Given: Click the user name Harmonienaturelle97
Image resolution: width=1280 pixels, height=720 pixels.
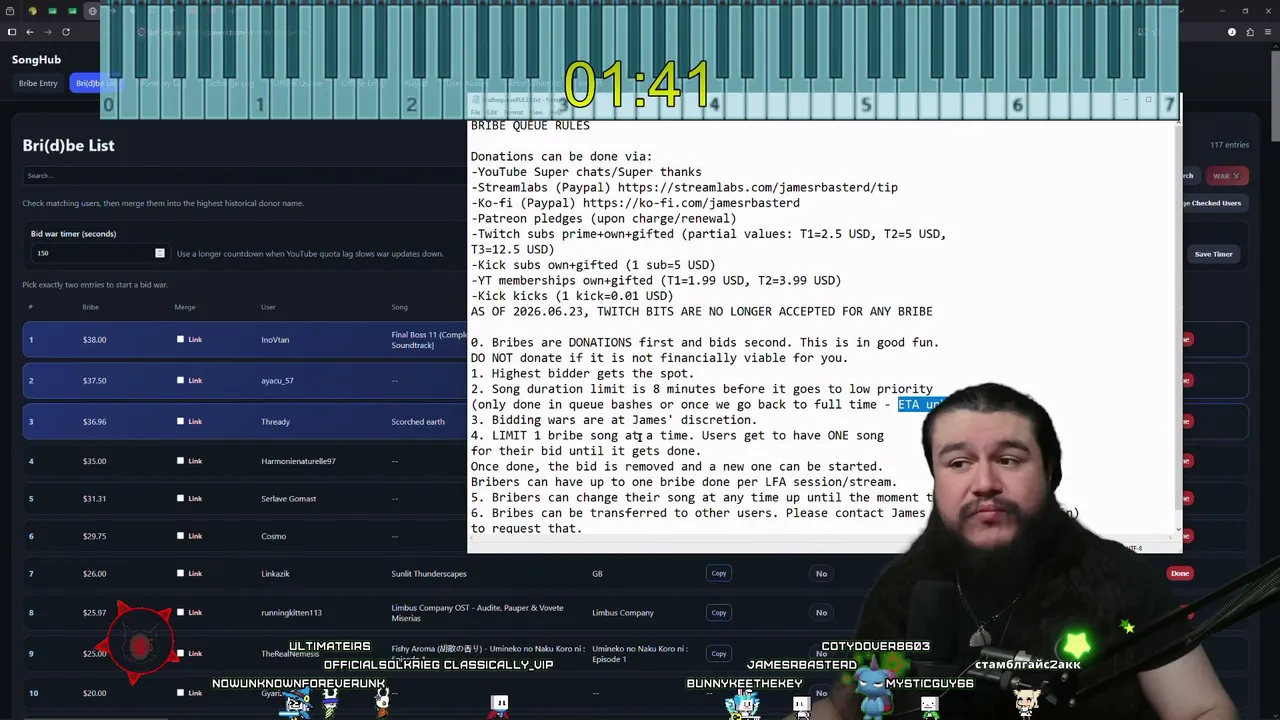Looking at the screenshot, I should (298, 461).
